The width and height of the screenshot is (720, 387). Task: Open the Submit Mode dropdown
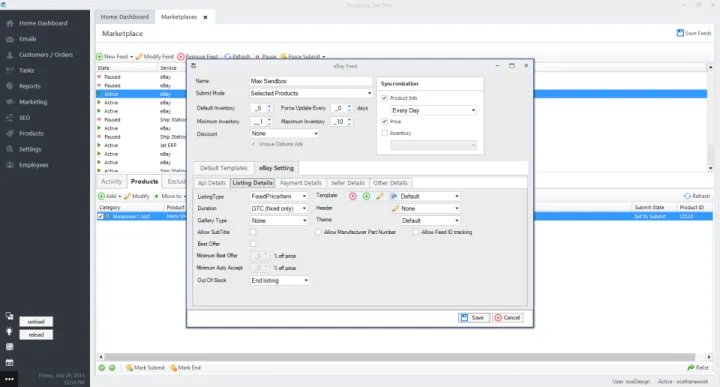pos(310,93)
